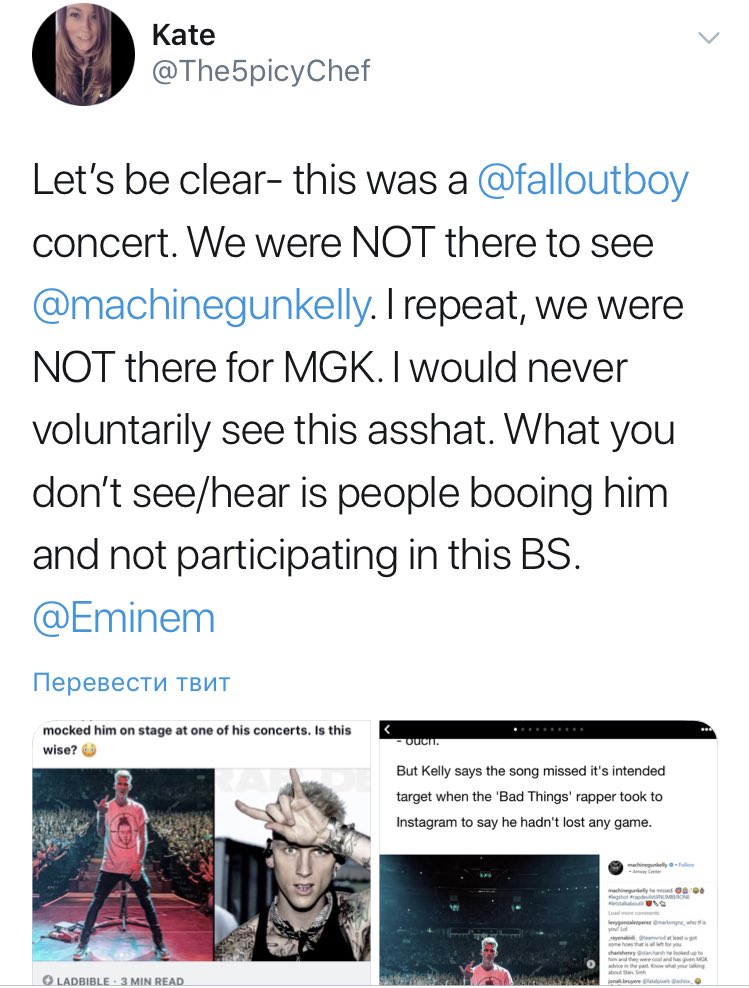
Task: Open the @Eminem mention
Action: coord(124,617)
